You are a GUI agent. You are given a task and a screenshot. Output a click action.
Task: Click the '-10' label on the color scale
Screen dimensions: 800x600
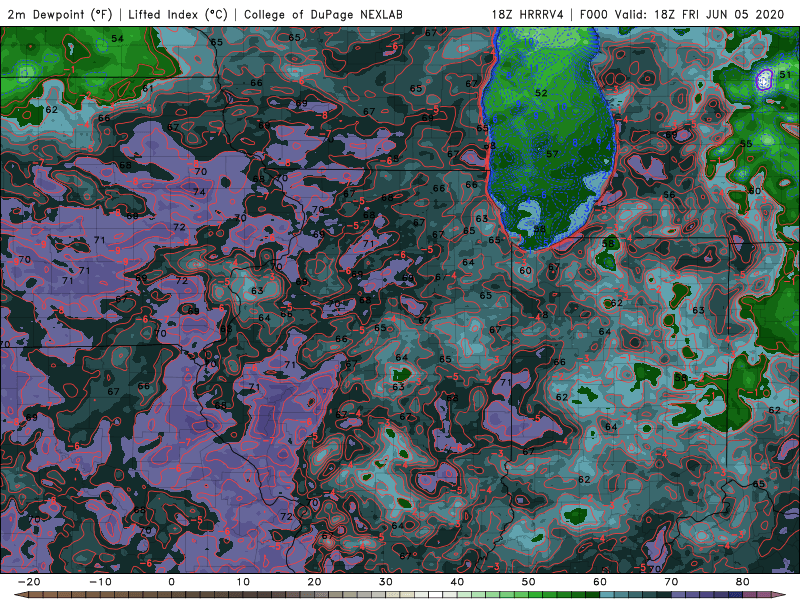coord(100,582)
